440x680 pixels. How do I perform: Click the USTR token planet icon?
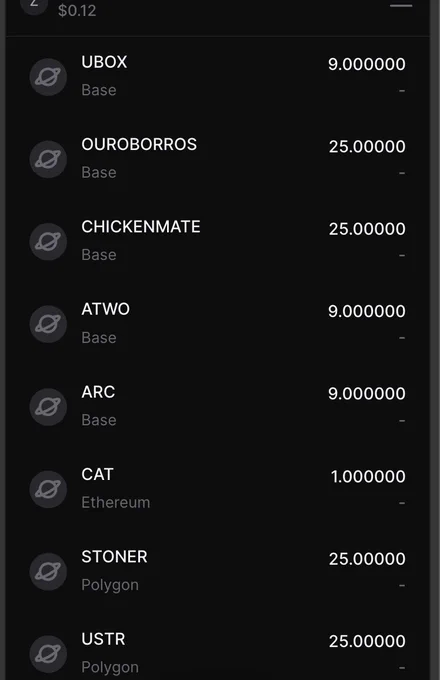(48, 654)
